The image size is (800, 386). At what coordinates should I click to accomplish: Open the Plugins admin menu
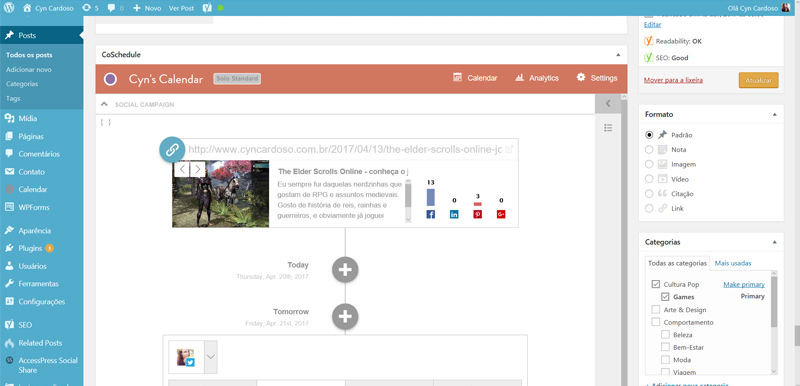point(30,248)
